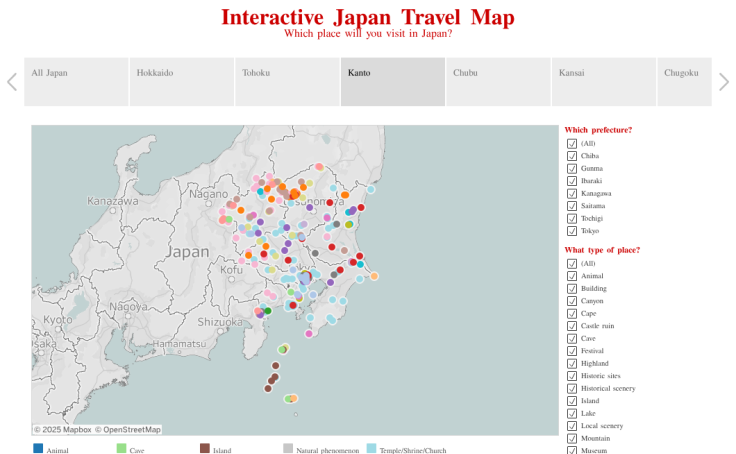736x454 pixels.
Task: Toggle the (All) place type checkbox
Action: tap(572, 264)
